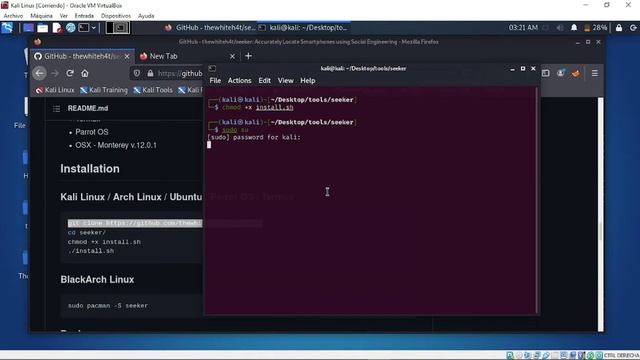Viewport: 640px width, 360px height.
Task: Open the Archivo menu in VirtualBox
Action: coord(13,16)
